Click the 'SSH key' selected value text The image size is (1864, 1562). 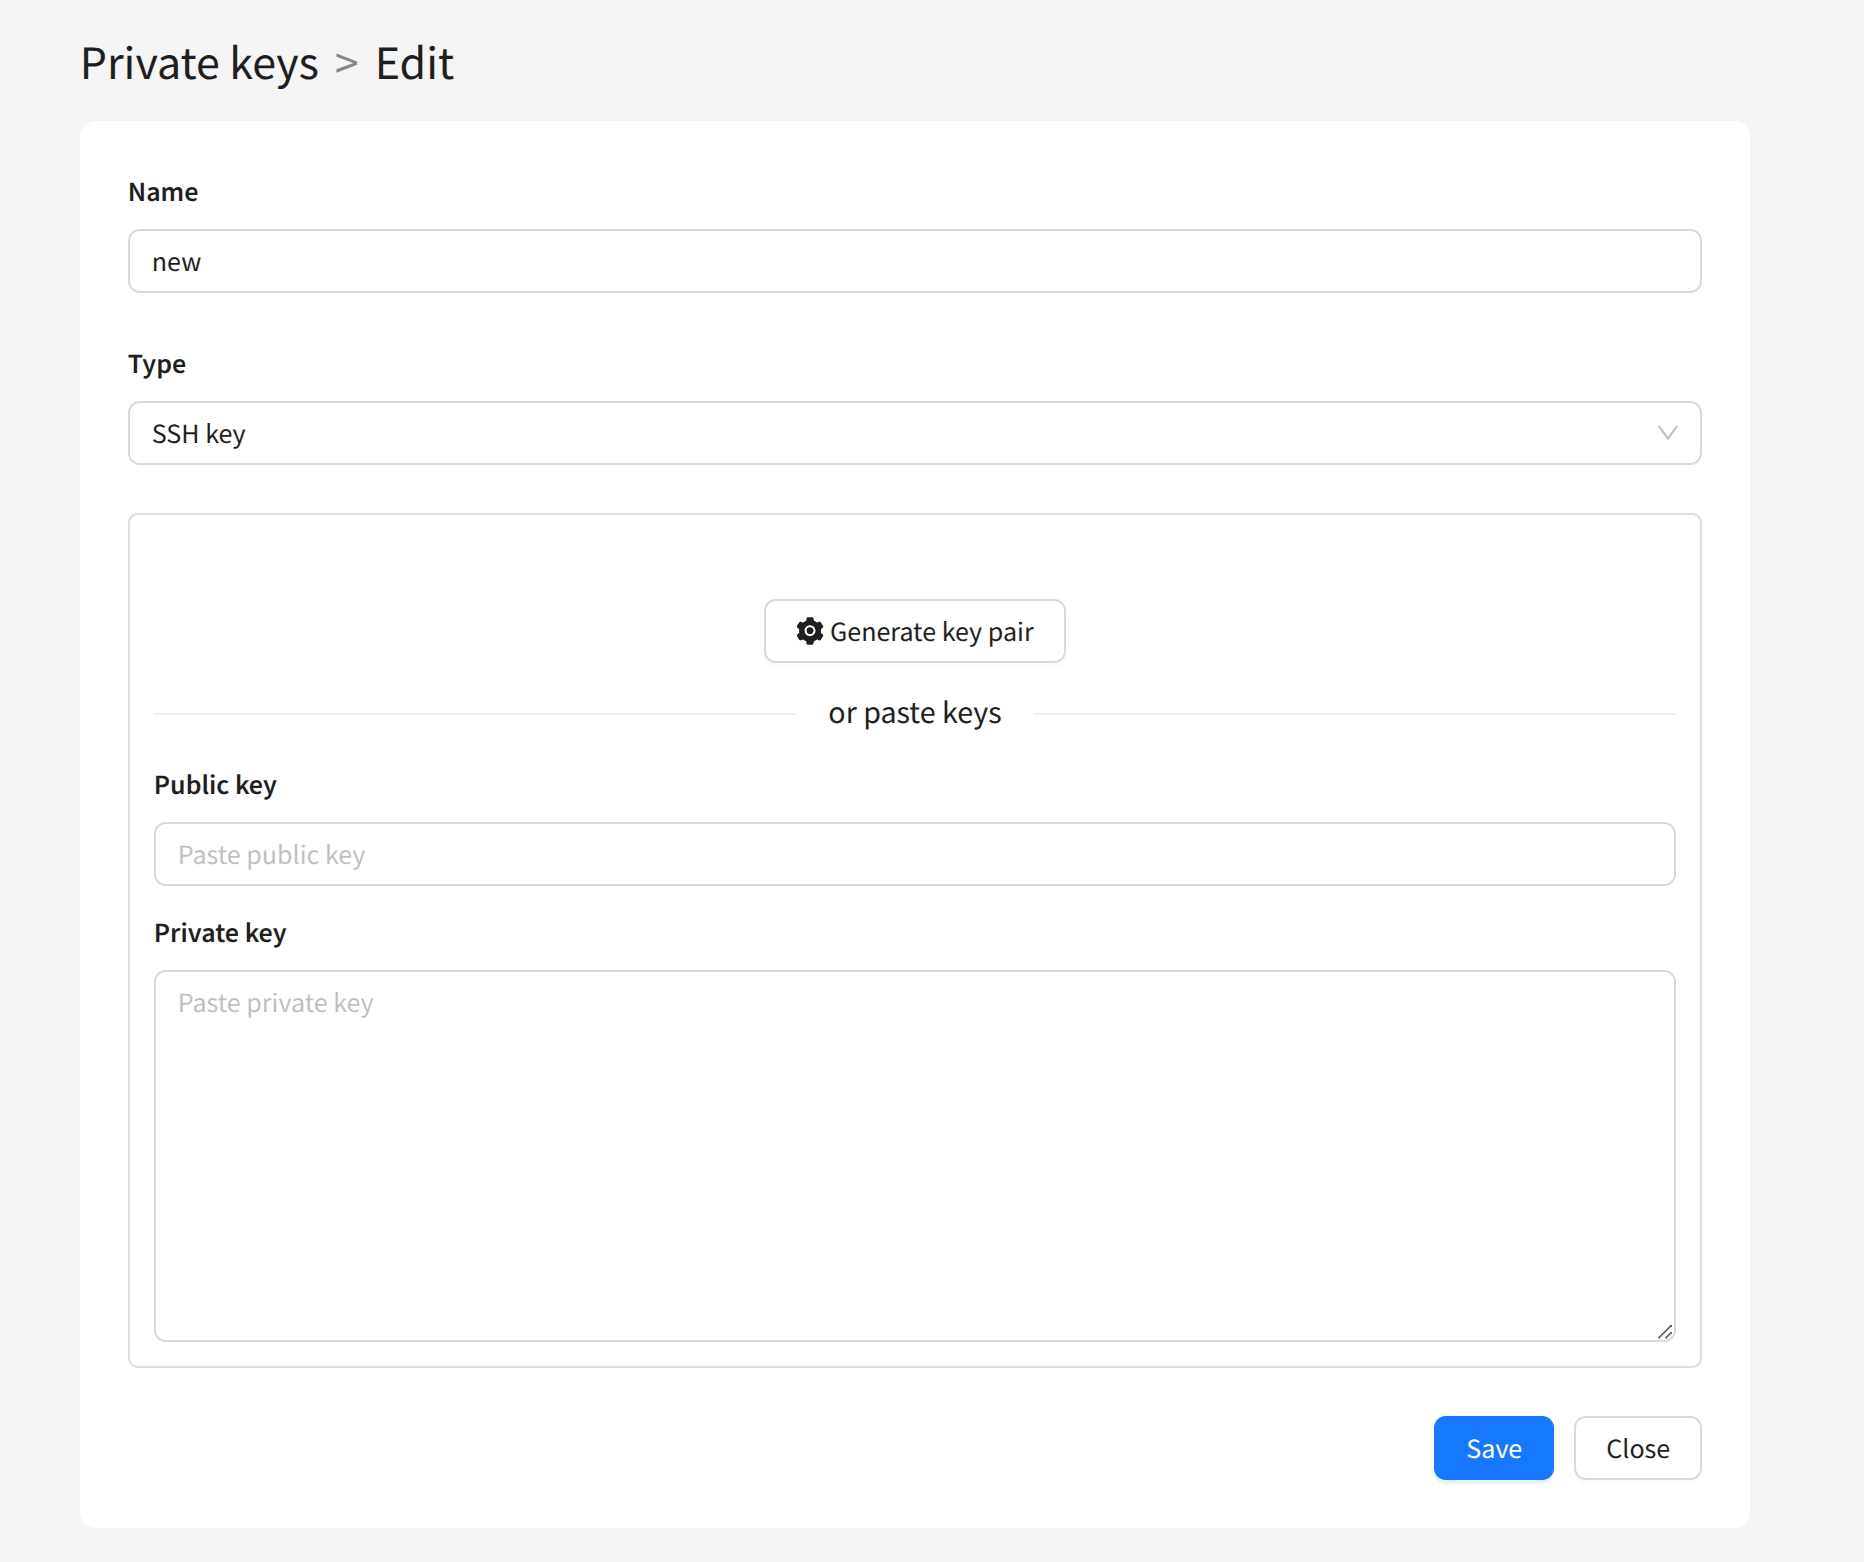pos(199,434)
